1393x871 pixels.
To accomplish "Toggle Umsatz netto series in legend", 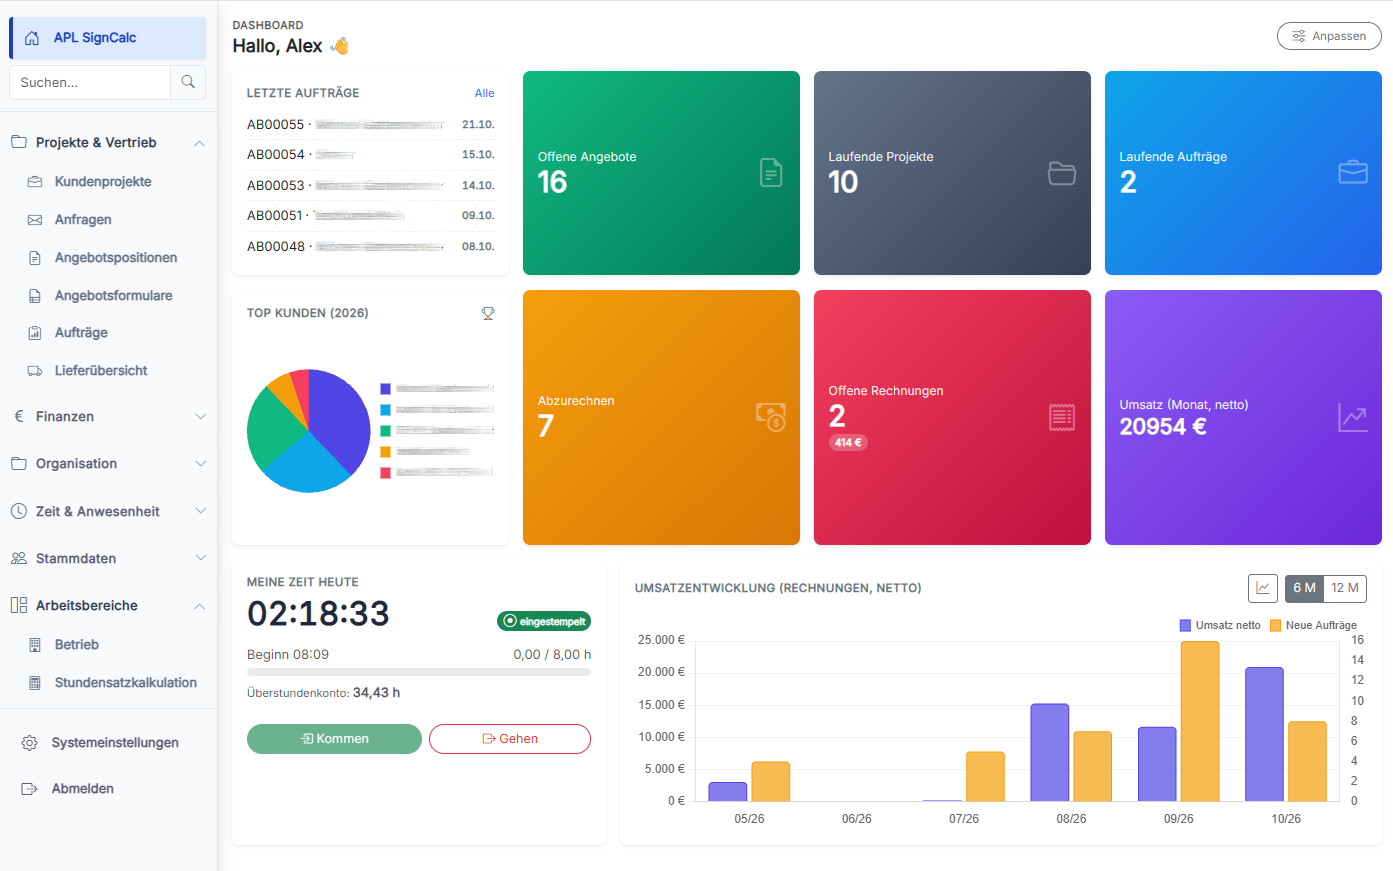I will point(1220,625).
